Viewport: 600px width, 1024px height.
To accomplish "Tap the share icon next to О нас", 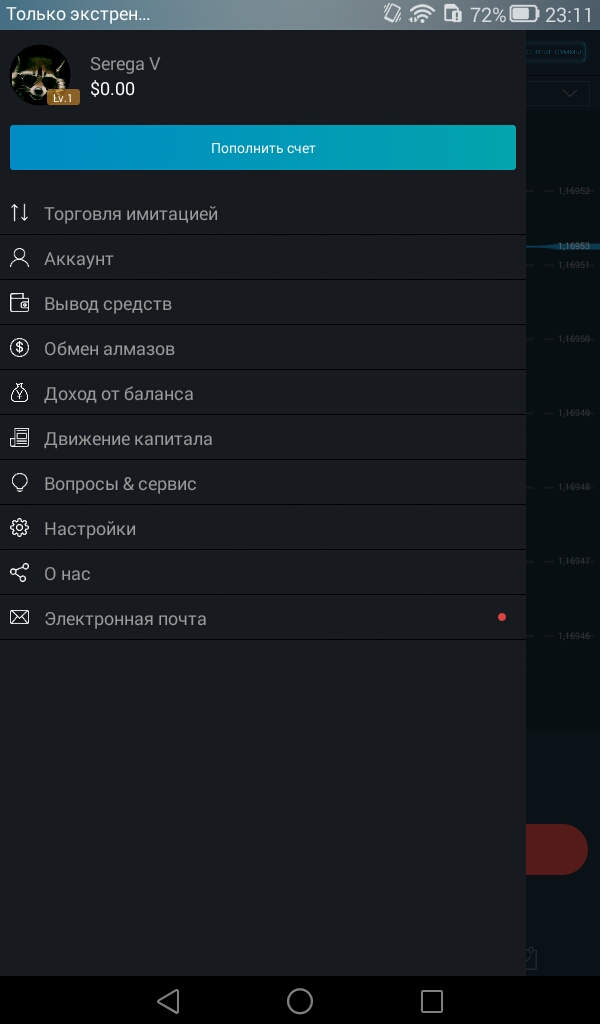I will (x=20, y=573).
